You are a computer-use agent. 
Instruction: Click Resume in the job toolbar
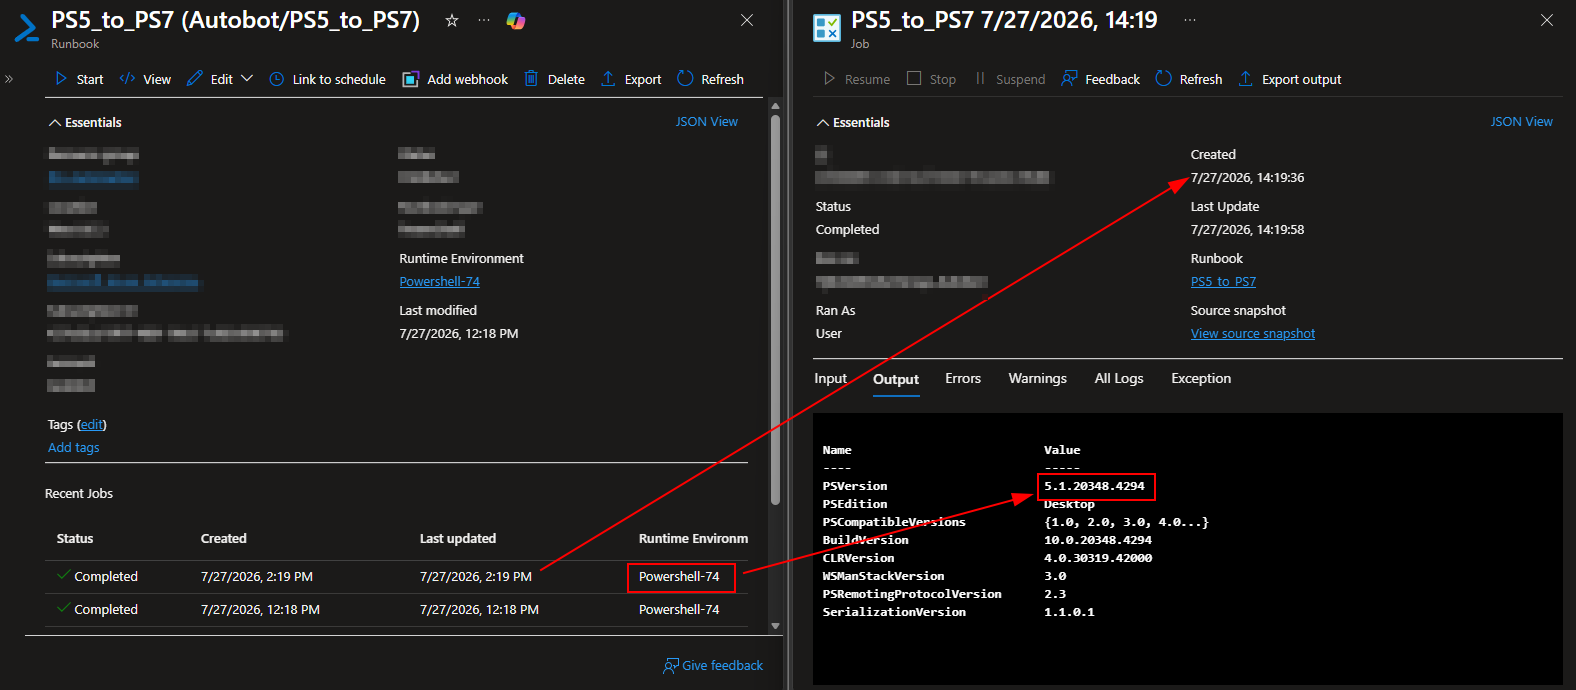click(857, 79)
